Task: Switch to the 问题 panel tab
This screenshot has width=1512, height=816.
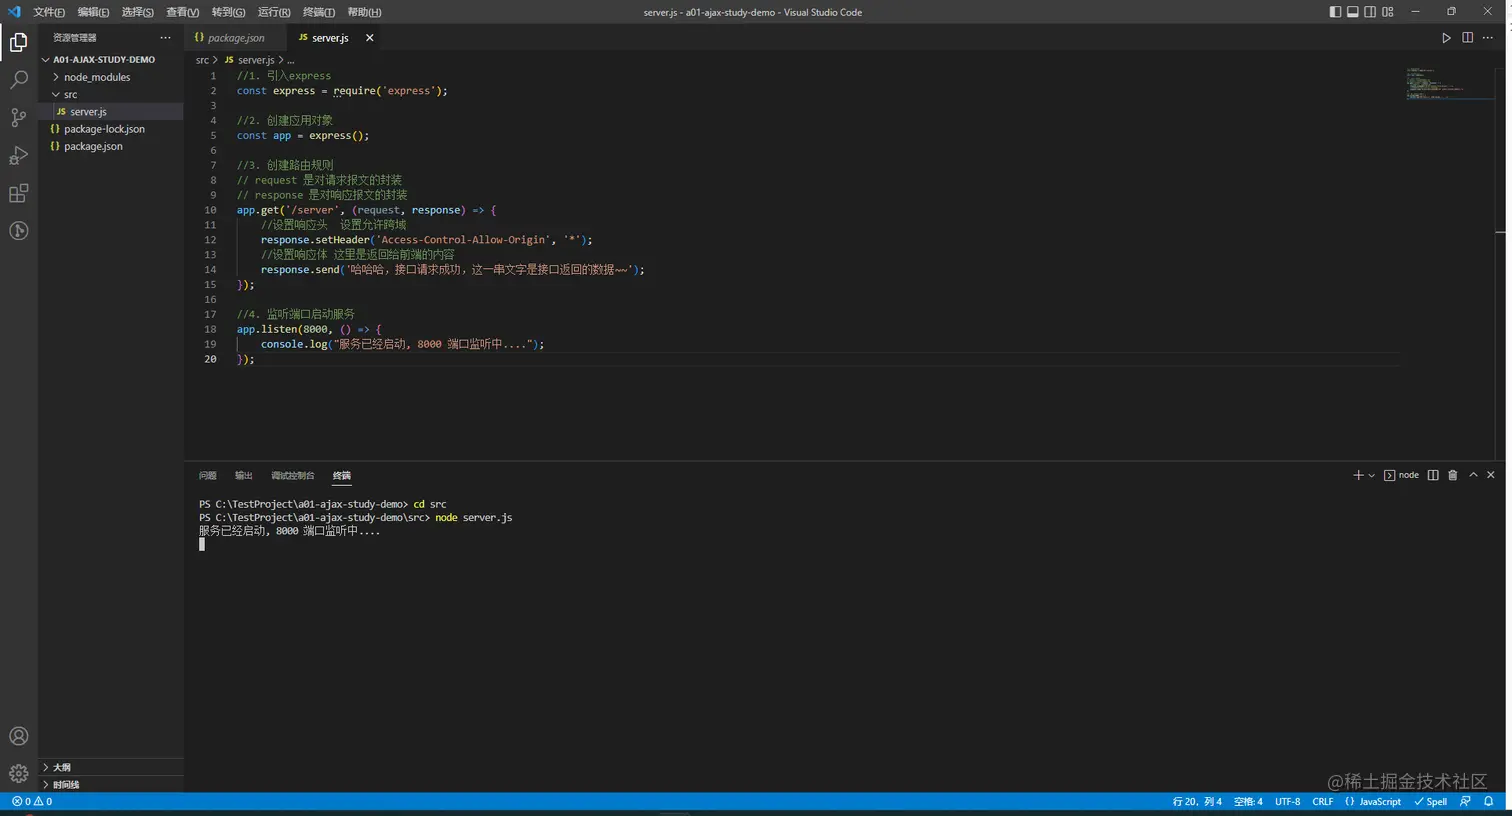Action: coord(207,476)
